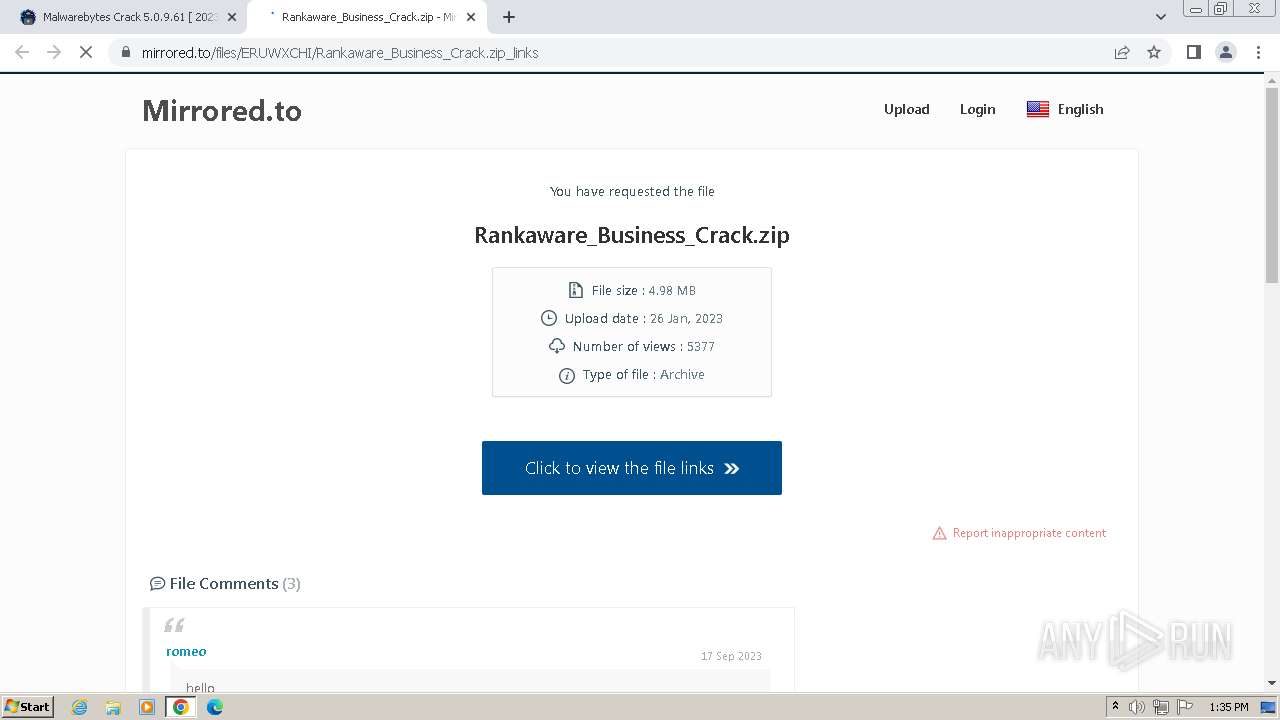Click the File Comments heading
The width and height of the screenshot is (1280, 720).
point(225,583)
